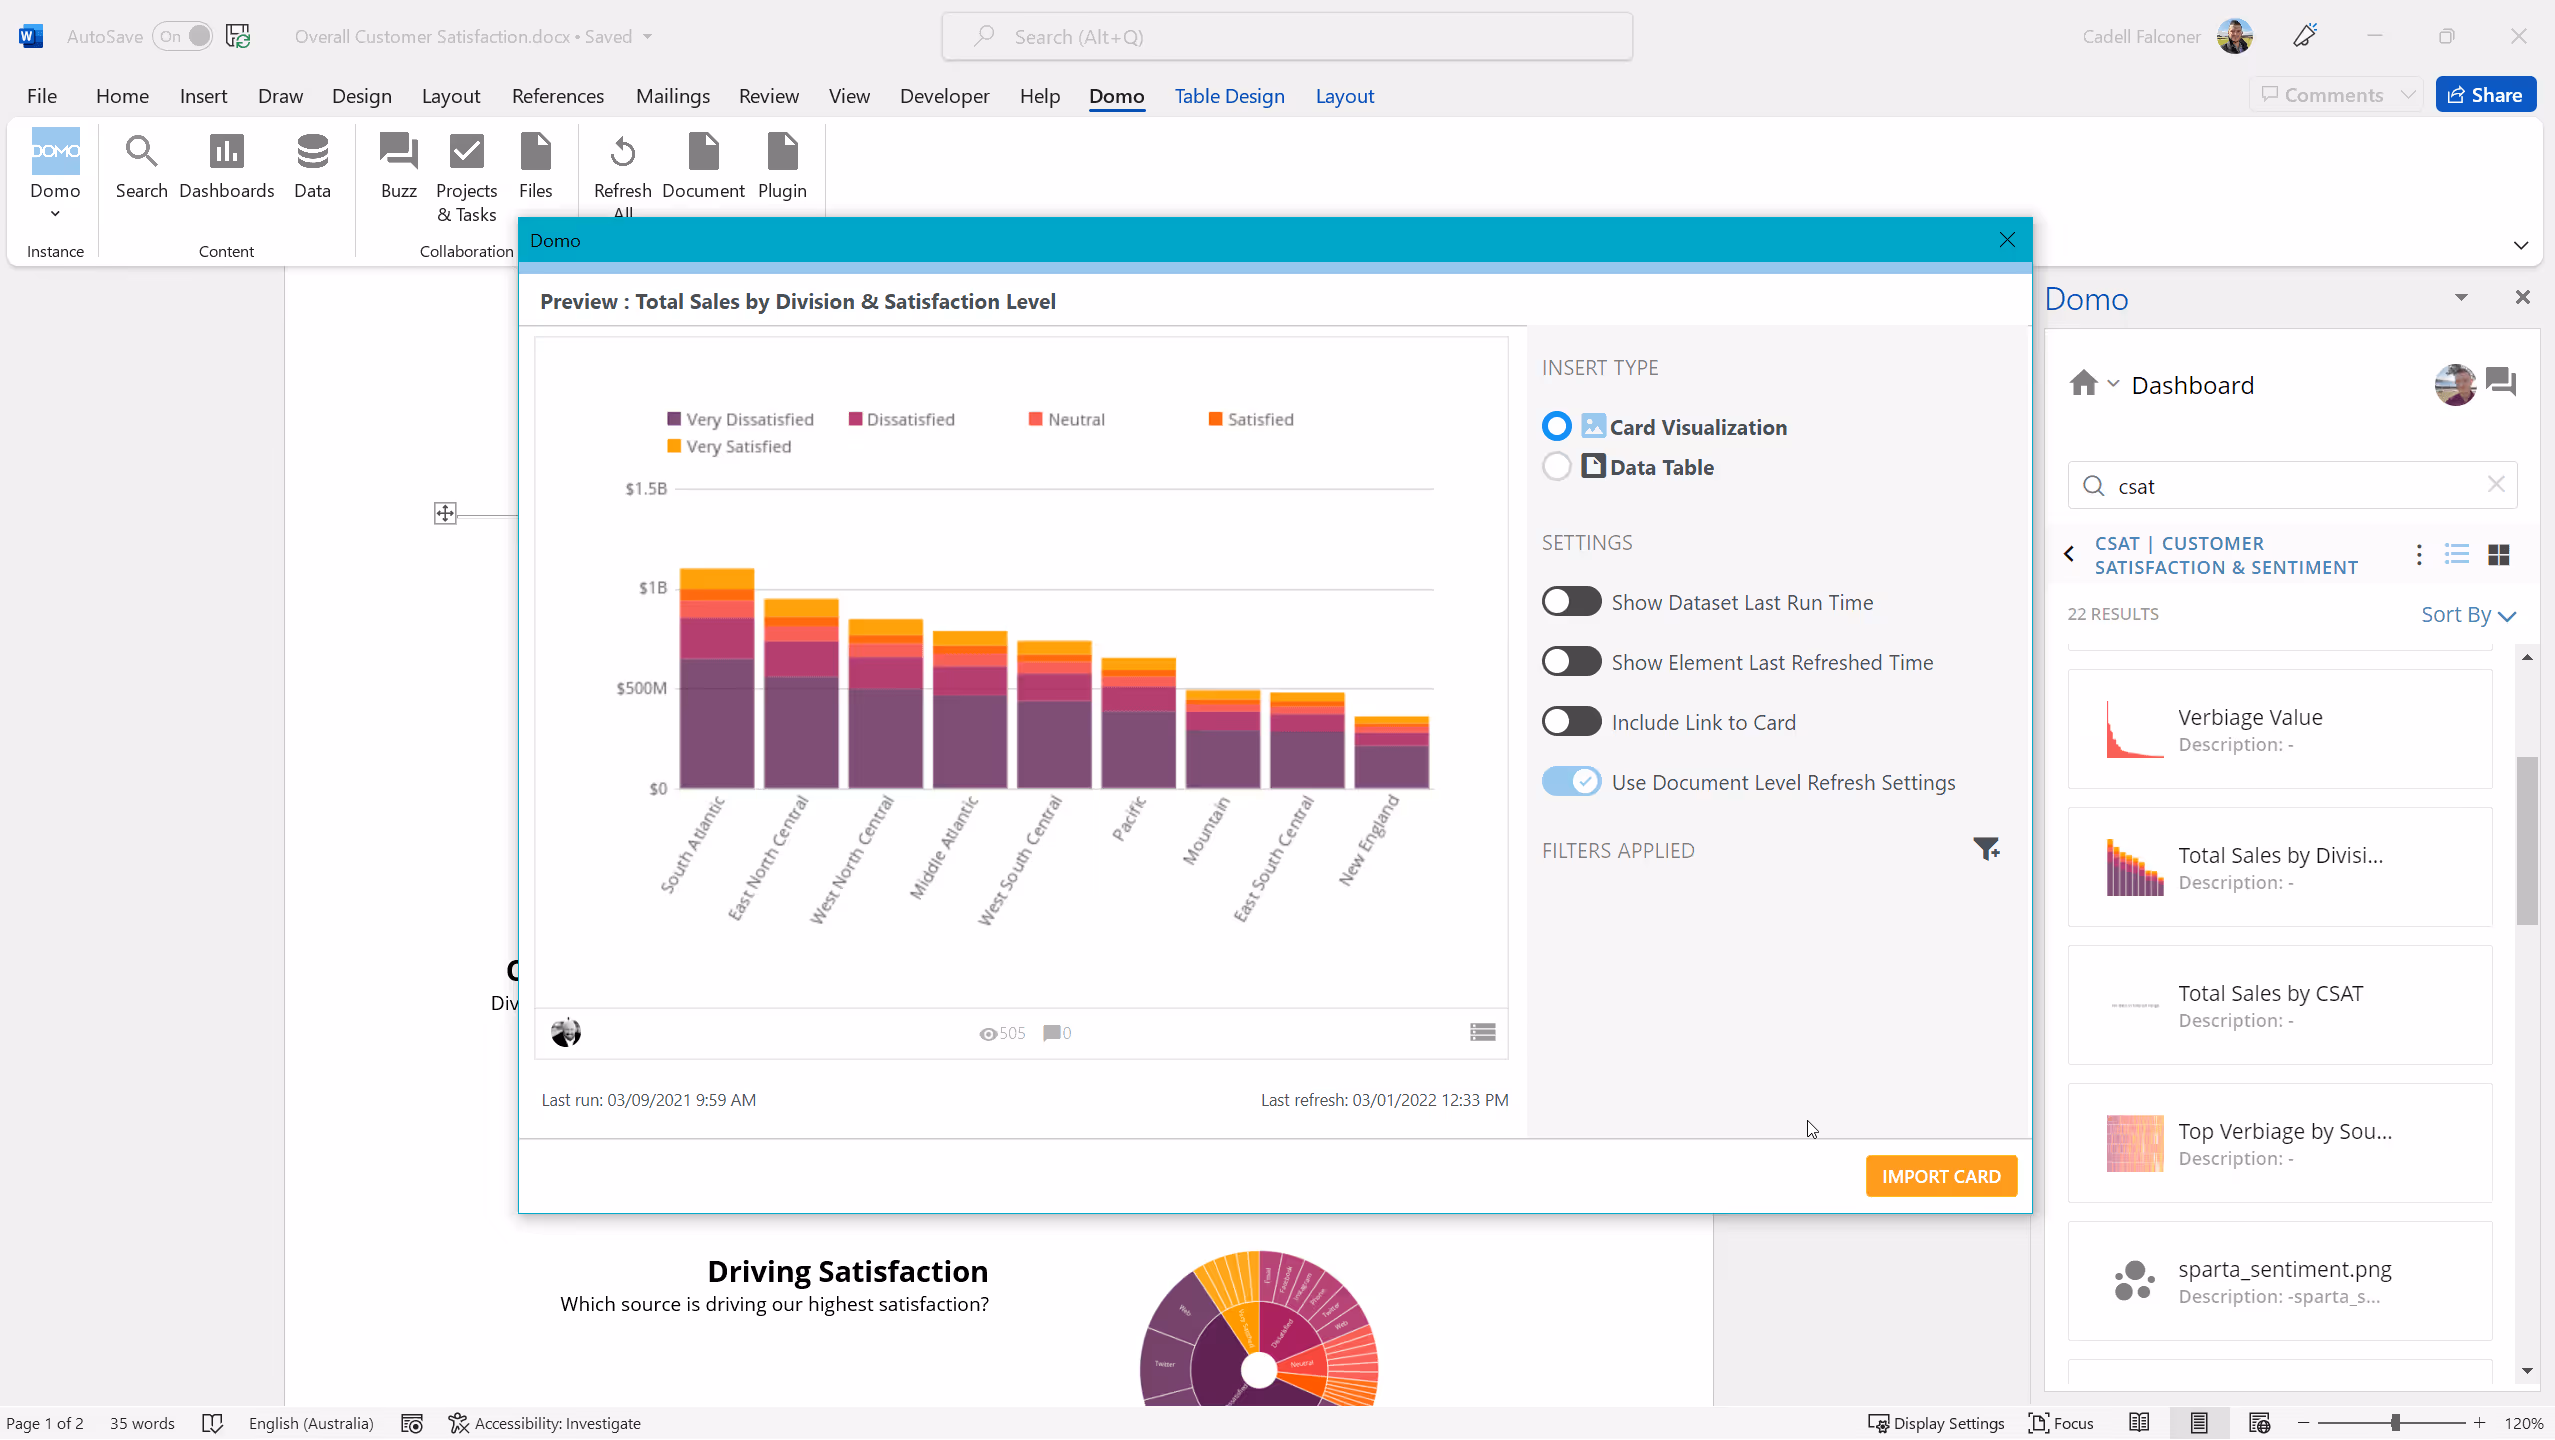Open the three-dot options menu for dashboard
The height and width of the screenshot is (1440, 2555).
coord(2418,554)
